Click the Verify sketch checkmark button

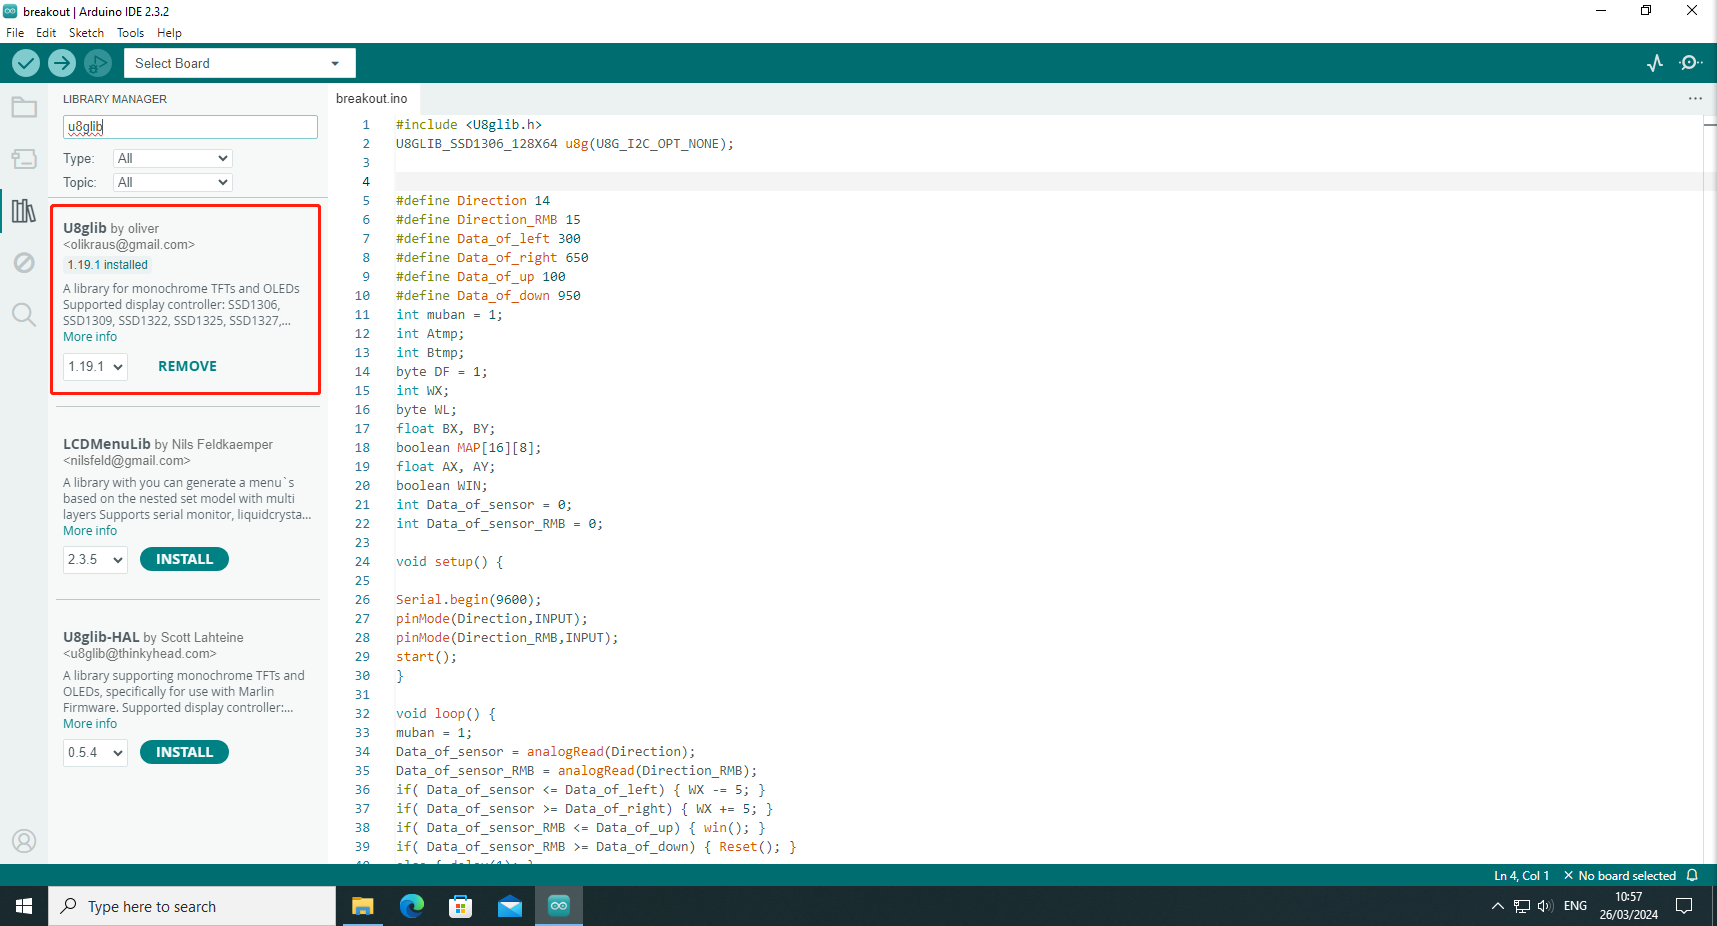(x=26, y=63)
